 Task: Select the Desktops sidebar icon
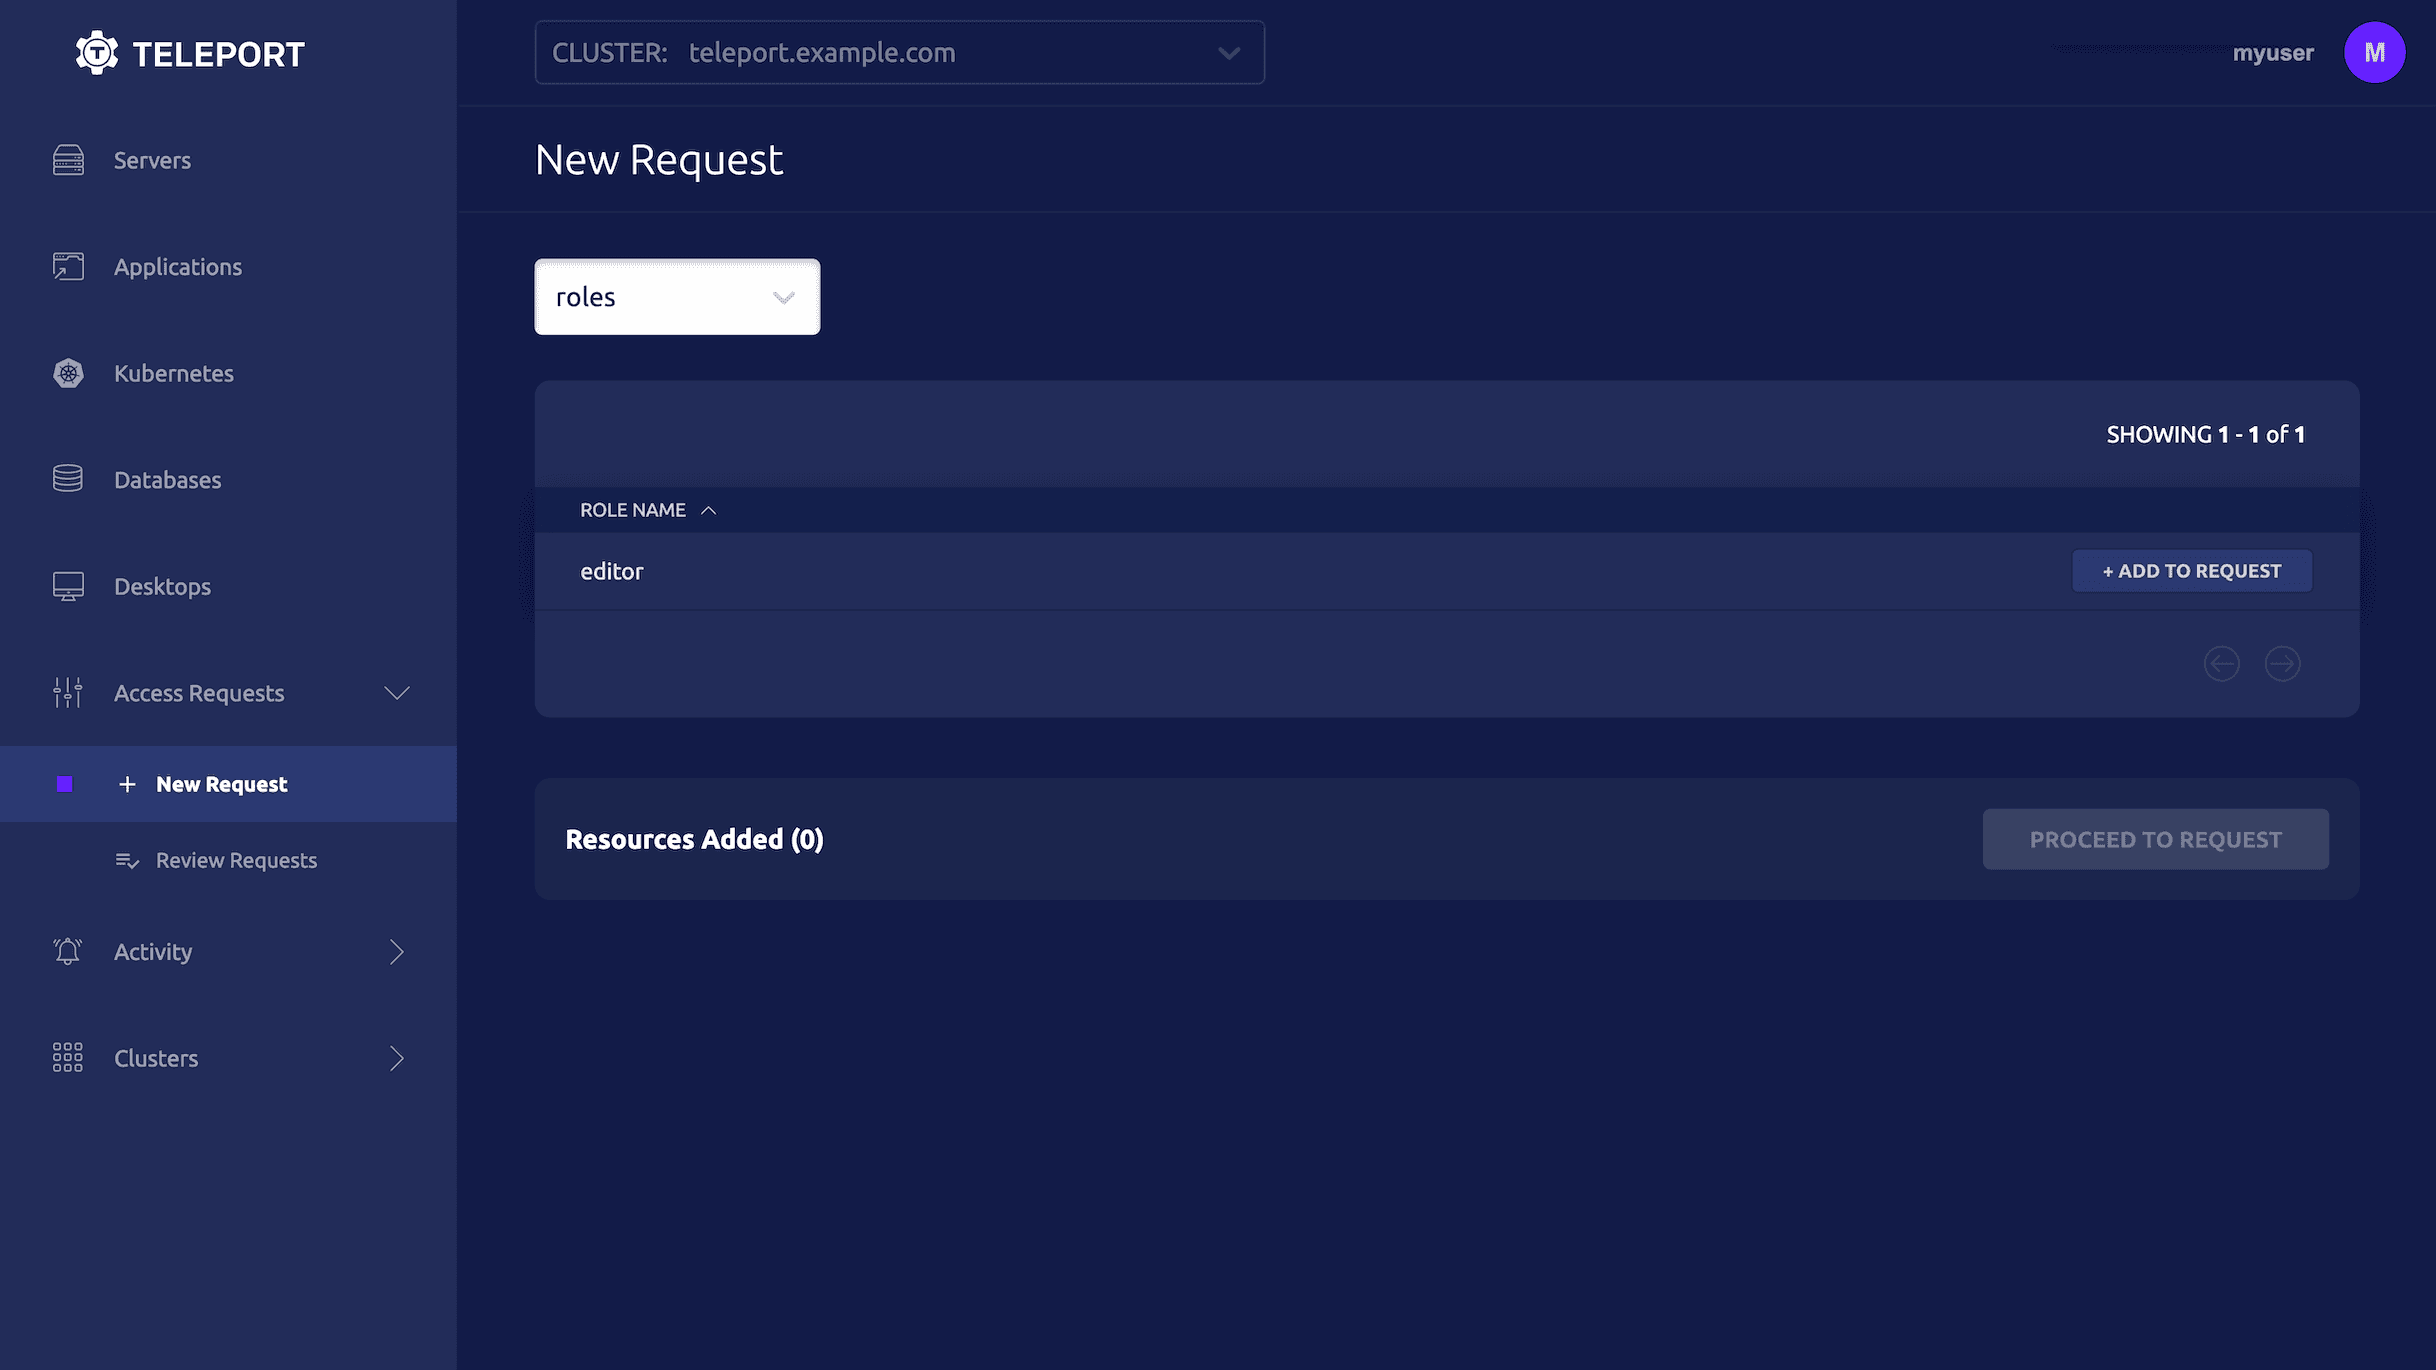click(67, 585)
